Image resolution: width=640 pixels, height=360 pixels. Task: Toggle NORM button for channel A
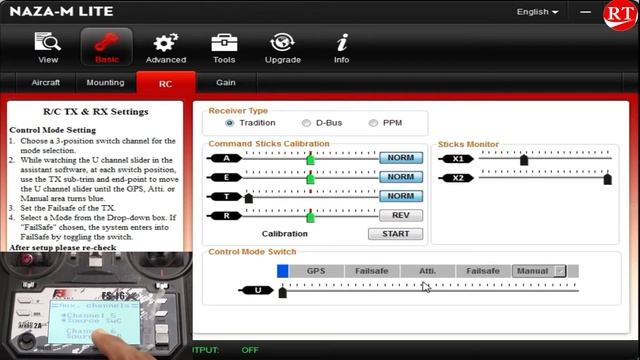point(401,158)
